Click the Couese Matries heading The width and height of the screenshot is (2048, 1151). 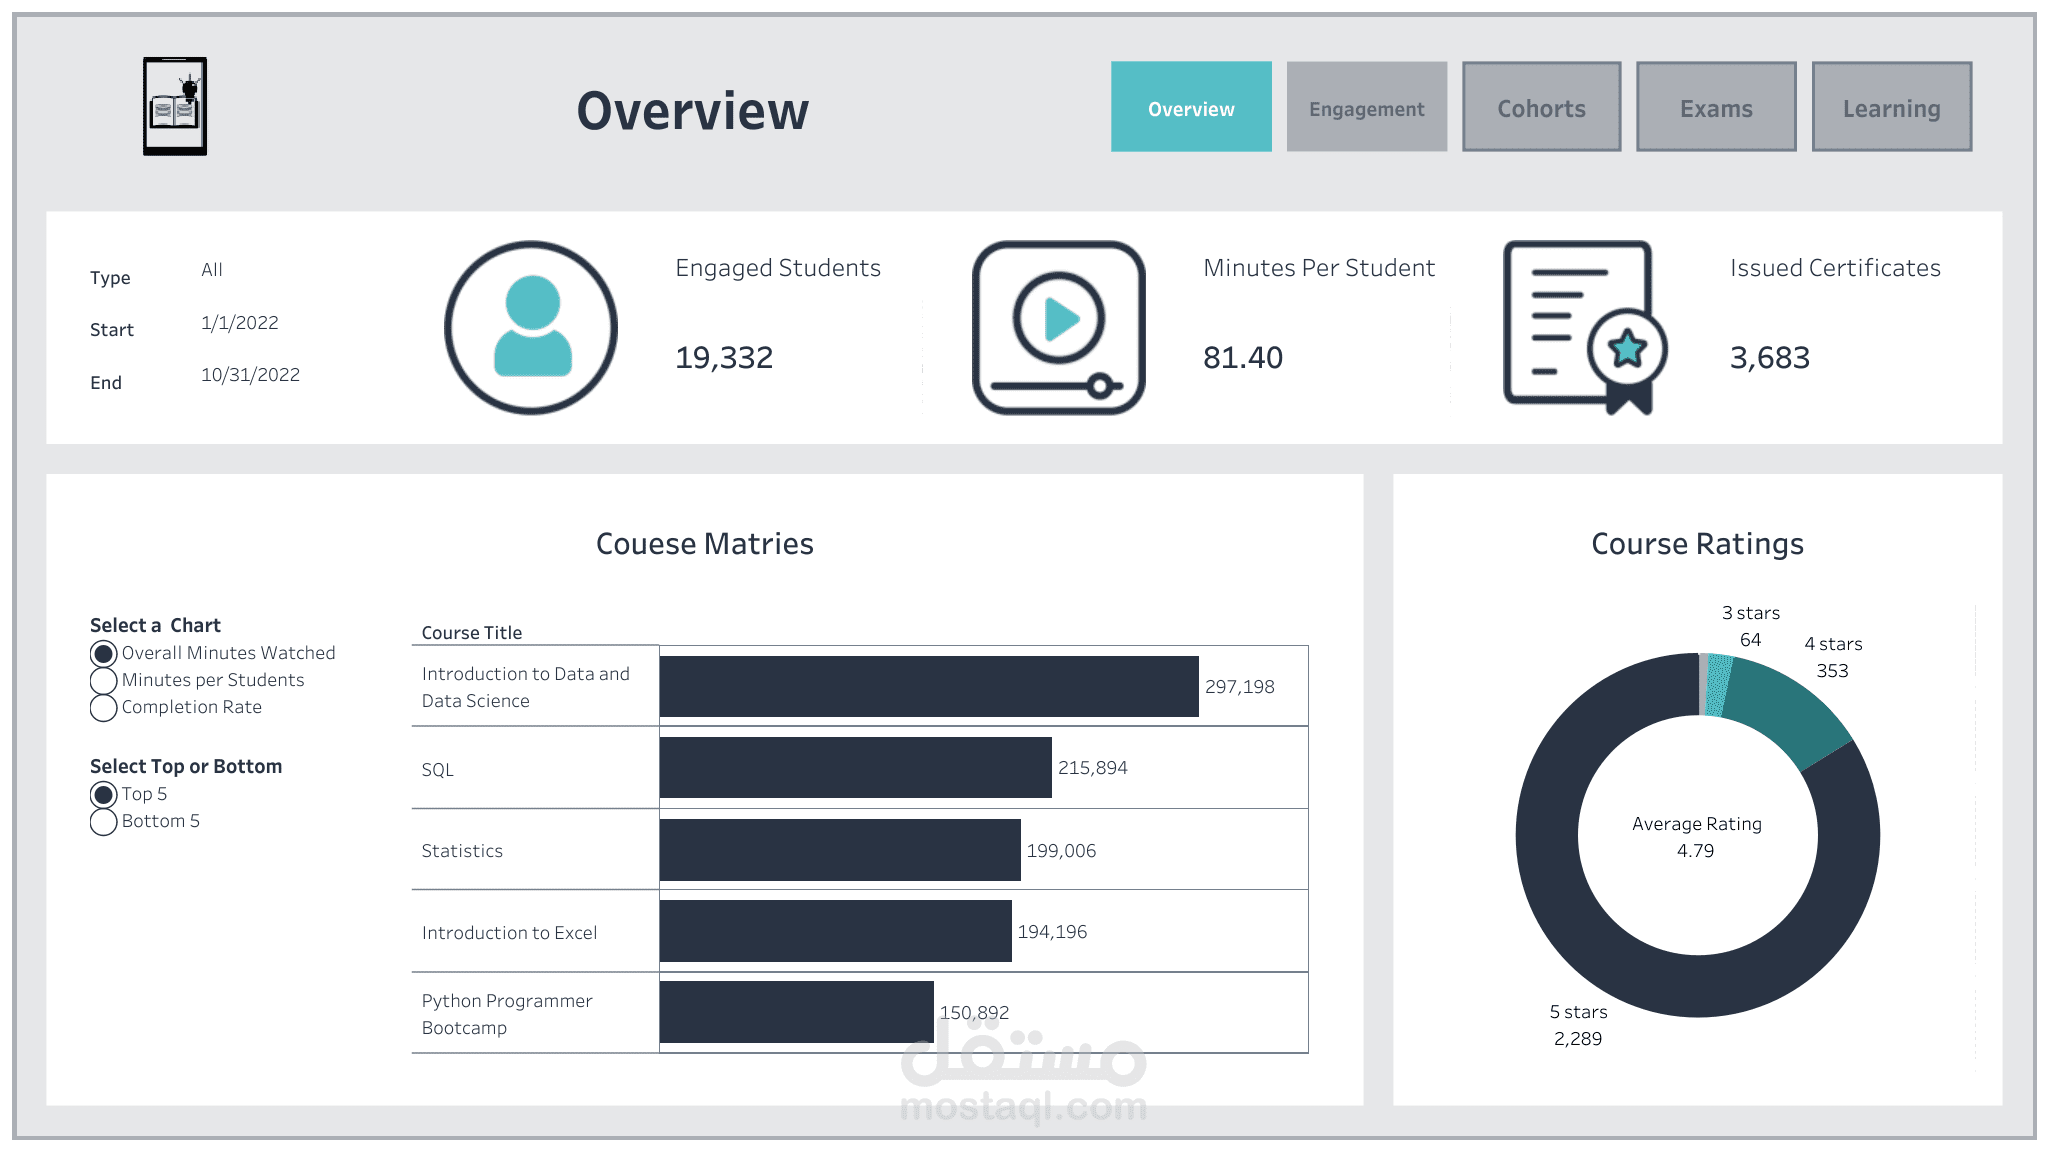click(705, 544)
